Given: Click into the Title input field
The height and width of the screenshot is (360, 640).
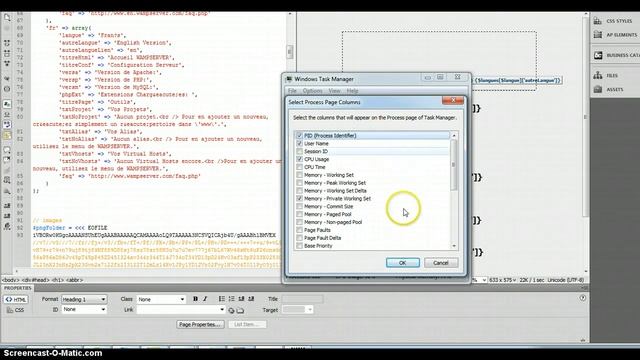Looking at the screenshot, I should pyautogui.click(x=302, y=299).
